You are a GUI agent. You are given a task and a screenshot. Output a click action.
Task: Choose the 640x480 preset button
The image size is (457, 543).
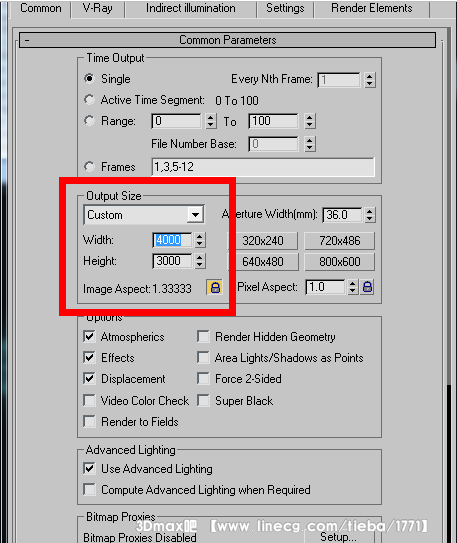262,262
